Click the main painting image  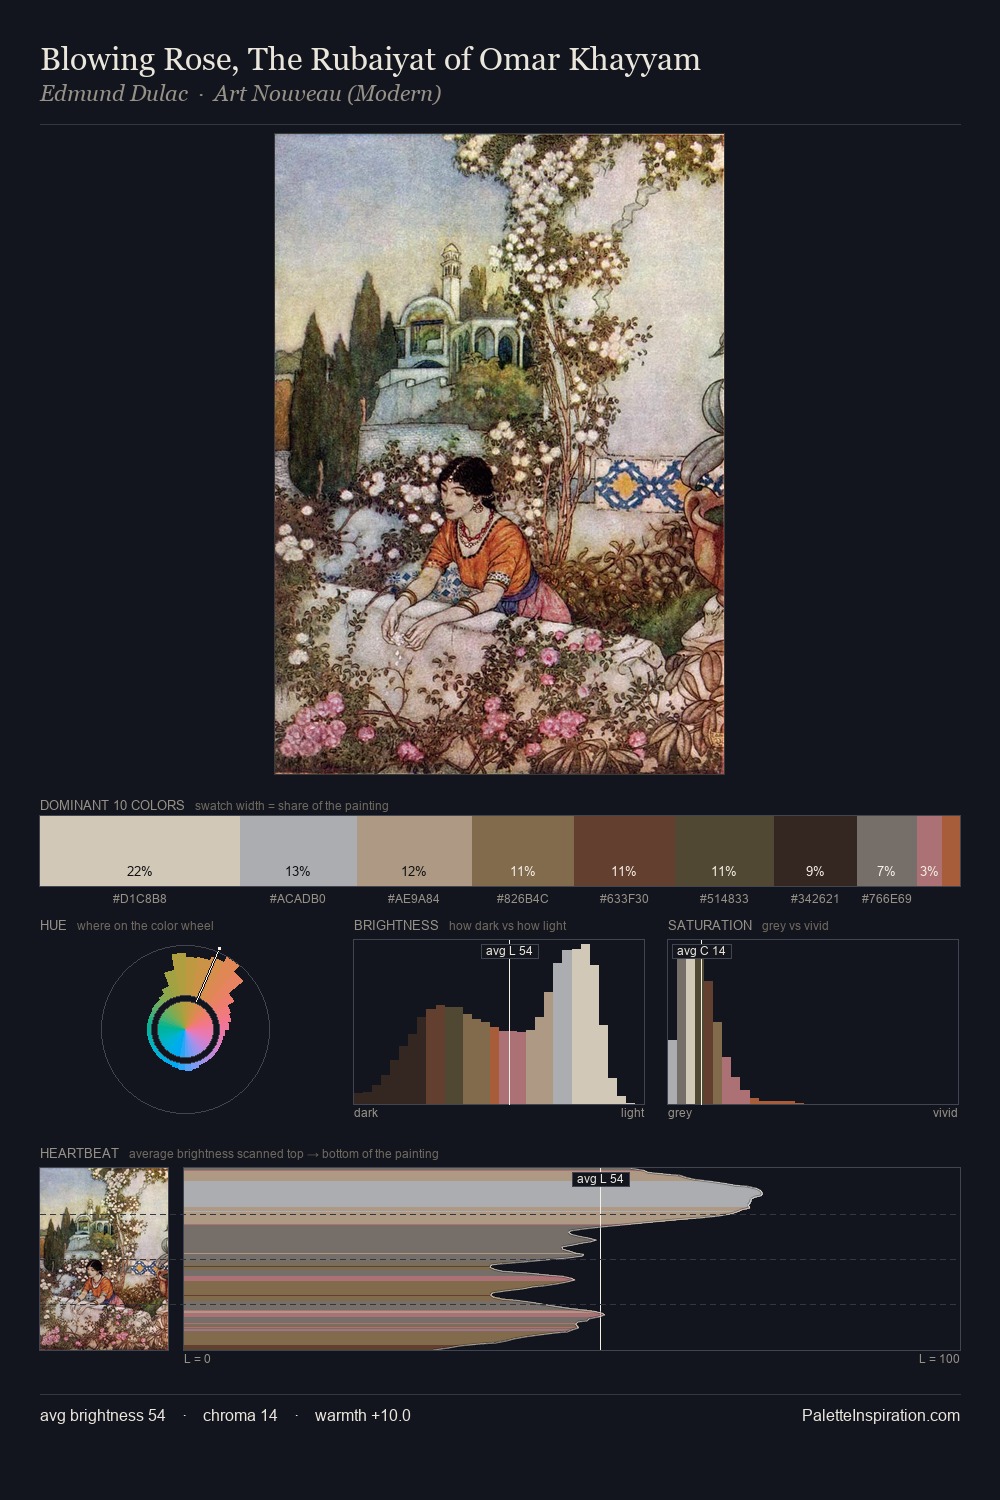(x=499, y=454)
